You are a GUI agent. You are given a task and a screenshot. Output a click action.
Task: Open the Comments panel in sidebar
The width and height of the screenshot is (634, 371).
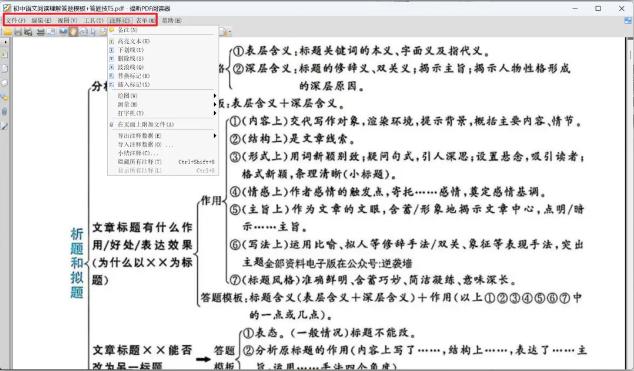click(x=4, y=97)
